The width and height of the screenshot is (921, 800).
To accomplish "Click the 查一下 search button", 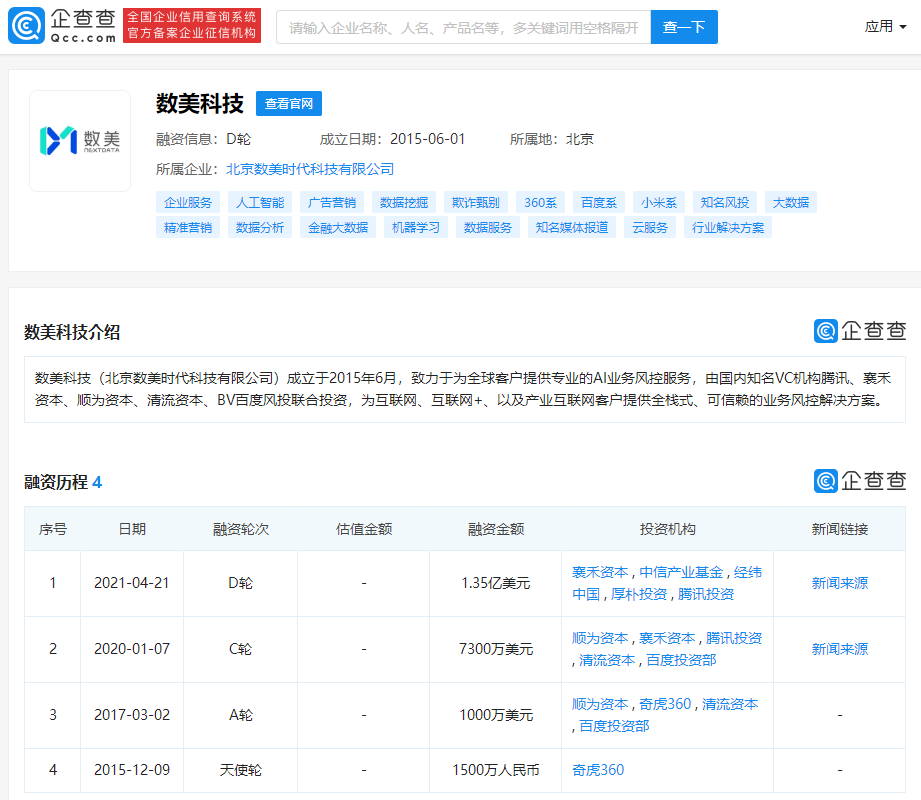I will (684, 27).
